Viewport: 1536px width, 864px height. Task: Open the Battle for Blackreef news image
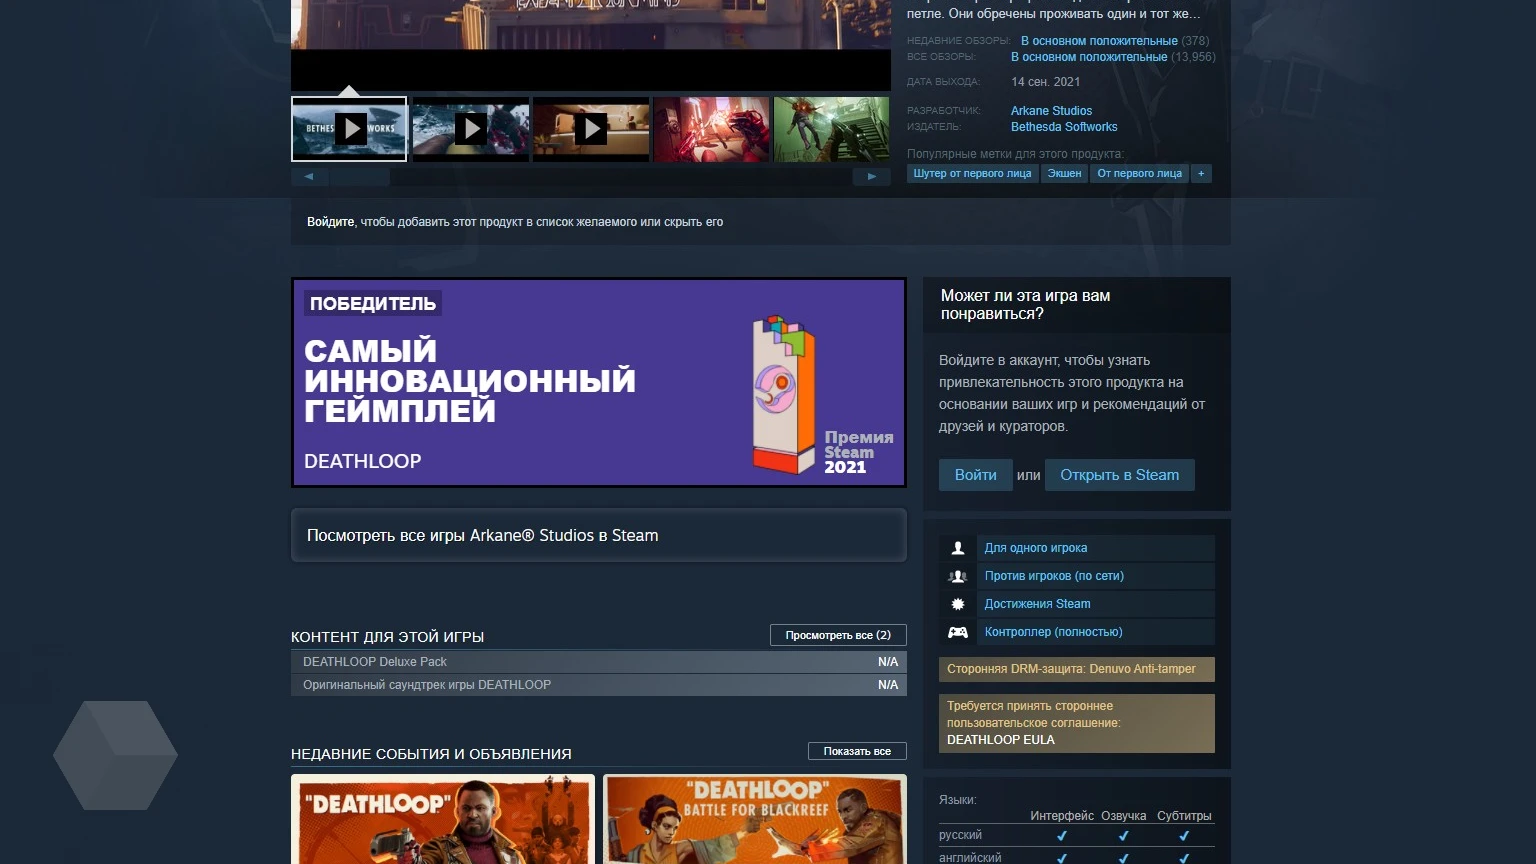click(x=755, y=819)
